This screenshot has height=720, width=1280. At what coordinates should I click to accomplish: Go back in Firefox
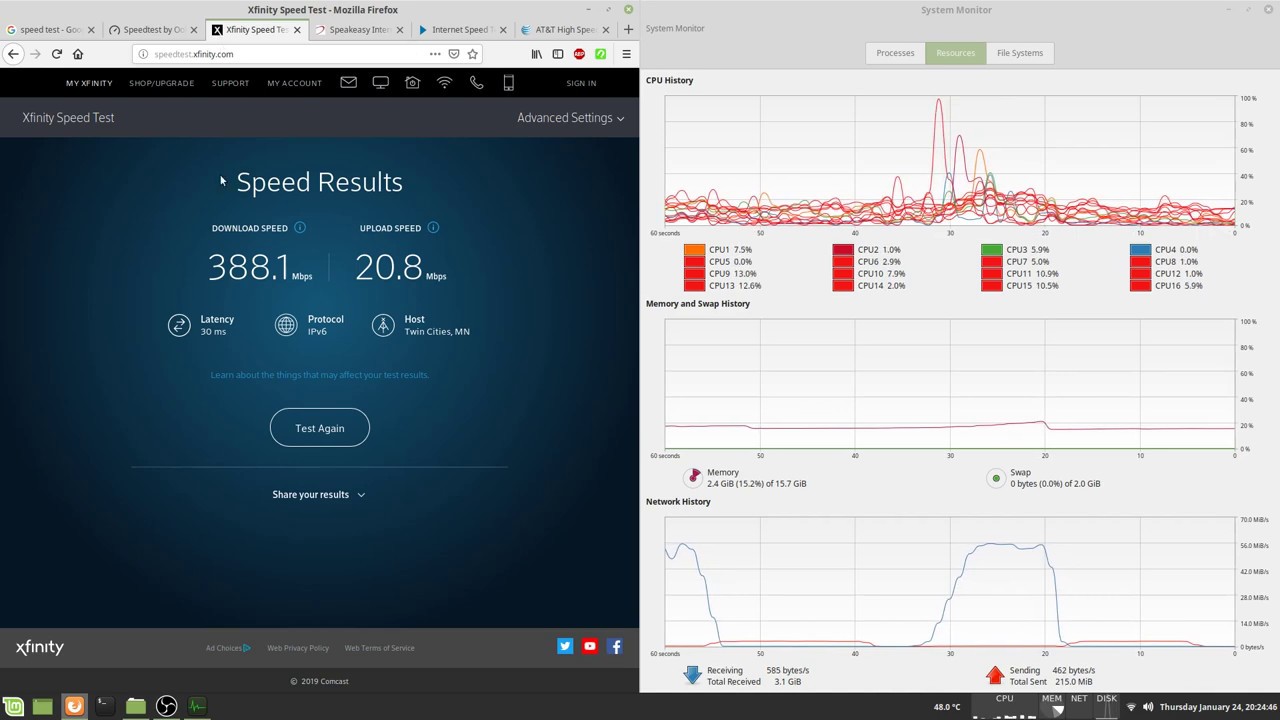point(13,54)
